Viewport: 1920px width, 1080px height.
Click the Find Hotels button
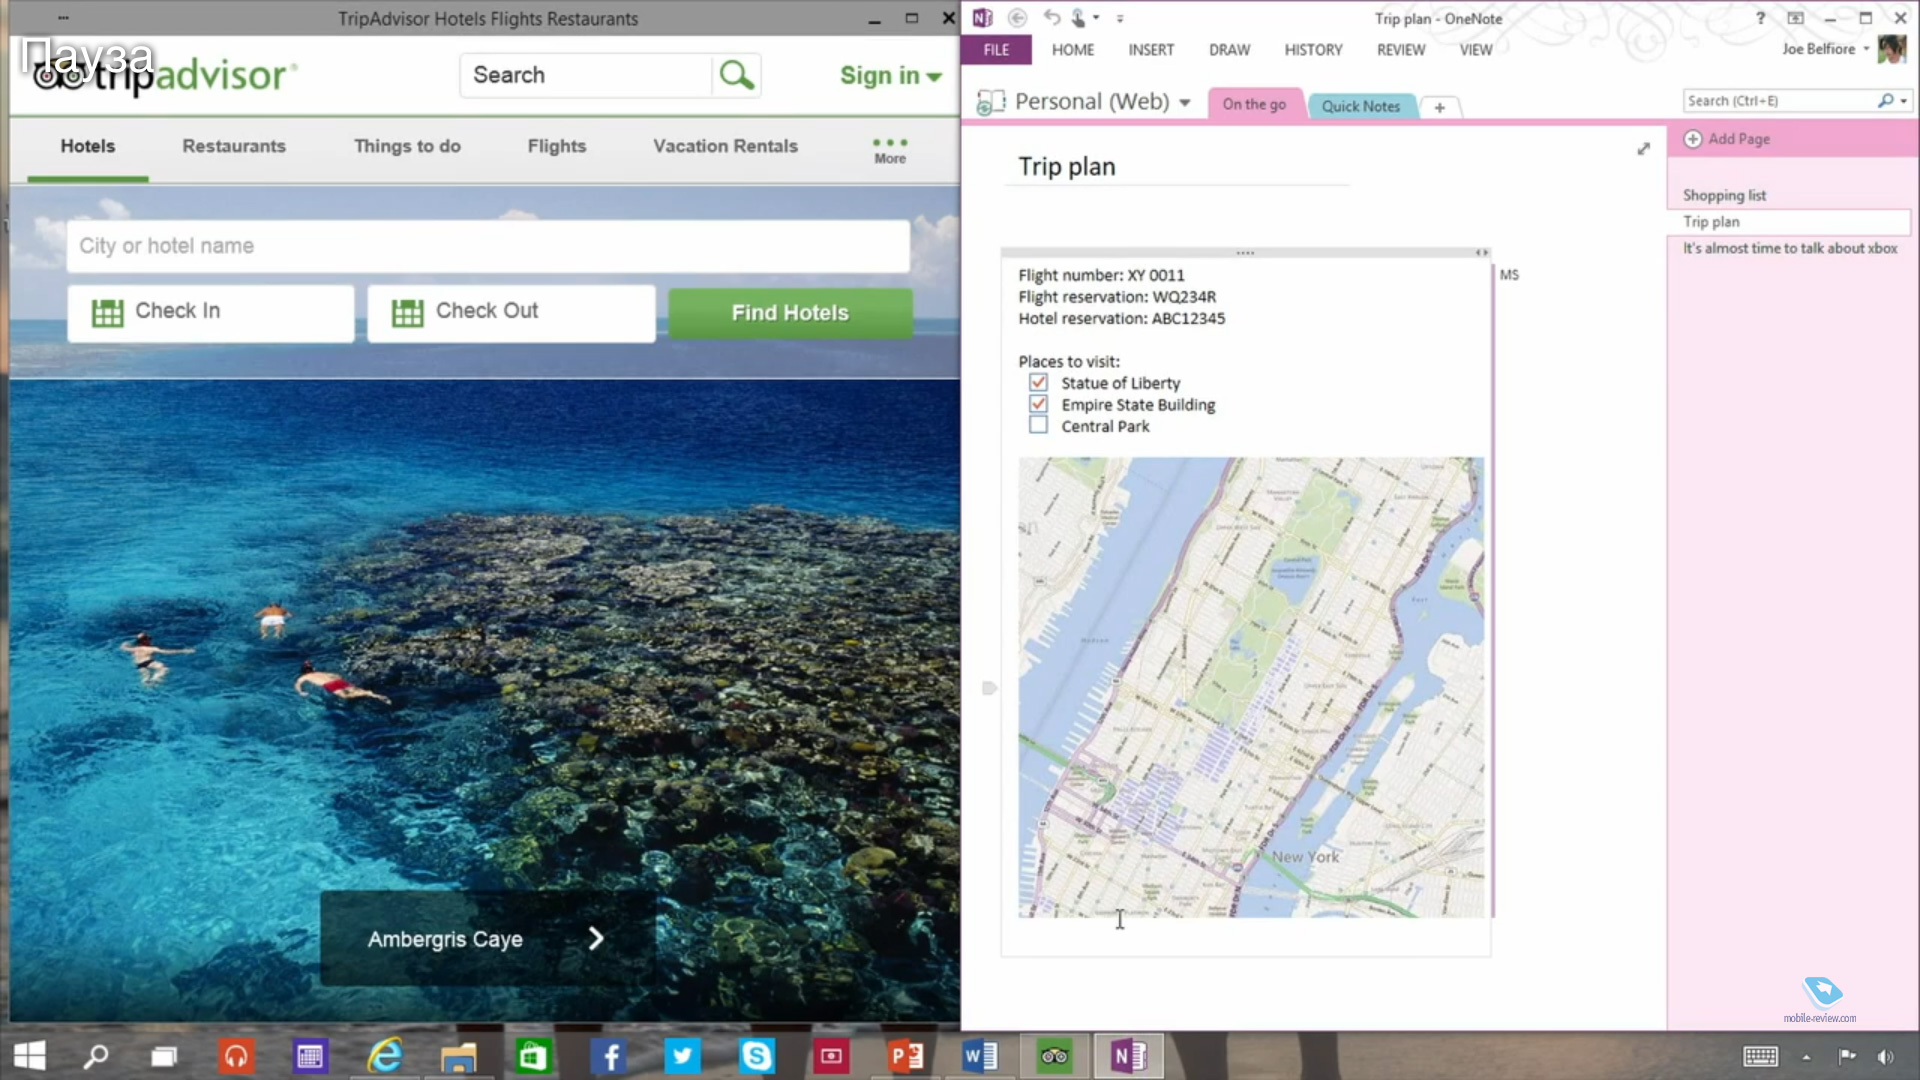click(790, 313)
